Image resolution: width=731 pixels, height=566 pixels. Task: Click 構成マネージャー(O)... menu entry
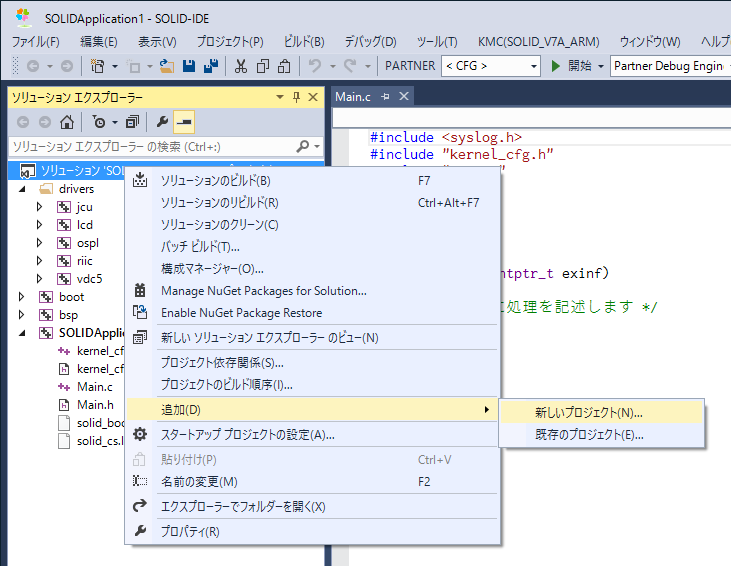(212, 269)
